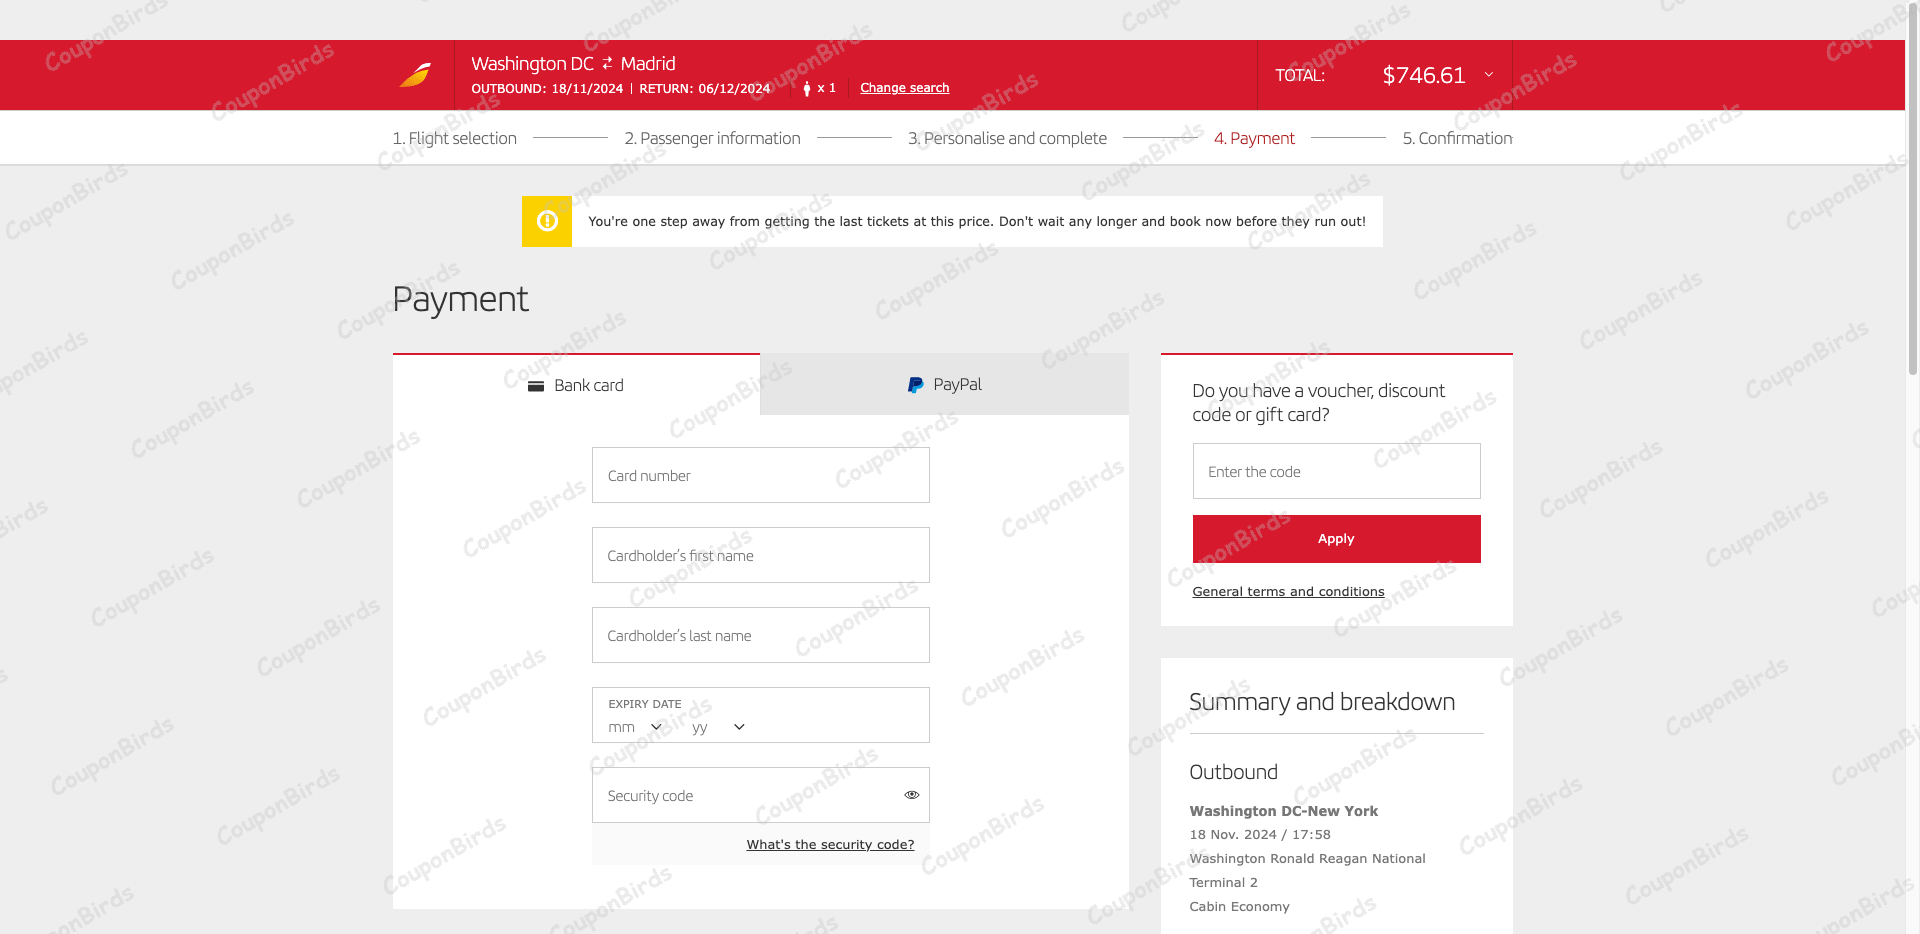
Task: Click the voucher question heading text
Action: coord(1318,402)
